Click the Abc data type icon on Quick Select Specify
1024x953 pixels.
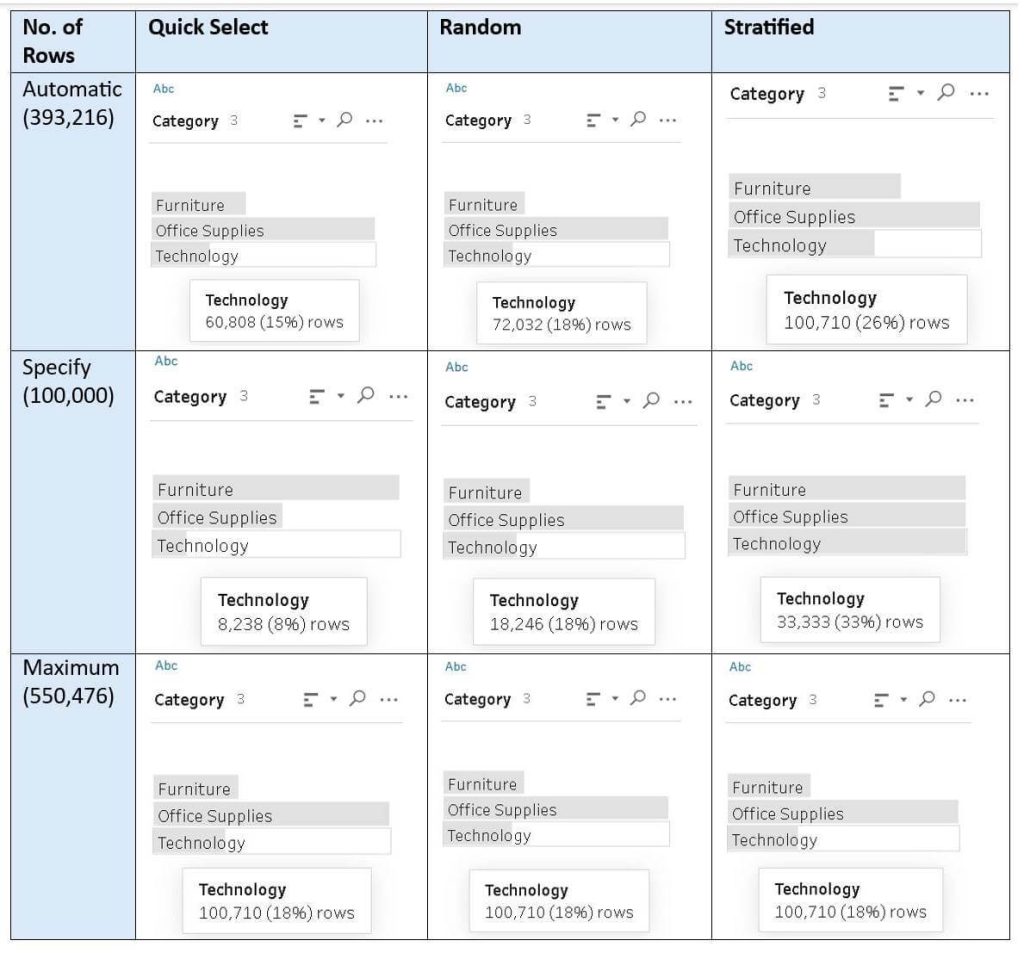point(166,361)
